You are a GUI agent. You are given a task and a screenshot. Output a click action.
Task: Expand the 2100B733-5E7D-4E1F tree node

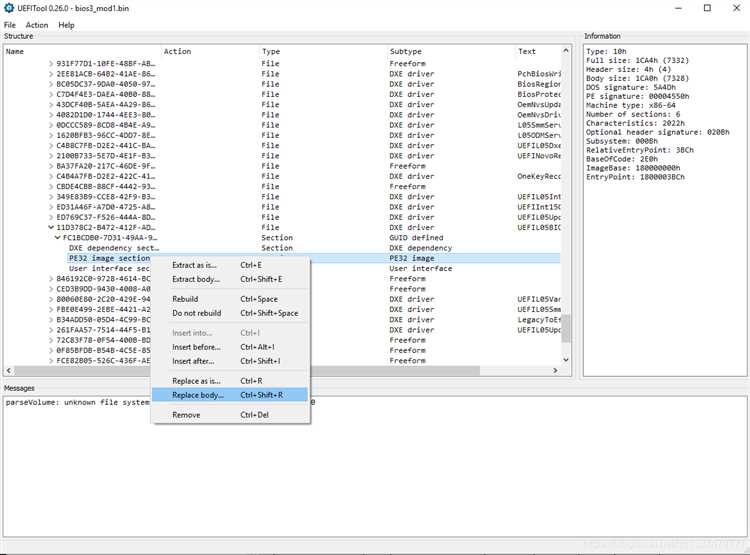click(51, 156)
